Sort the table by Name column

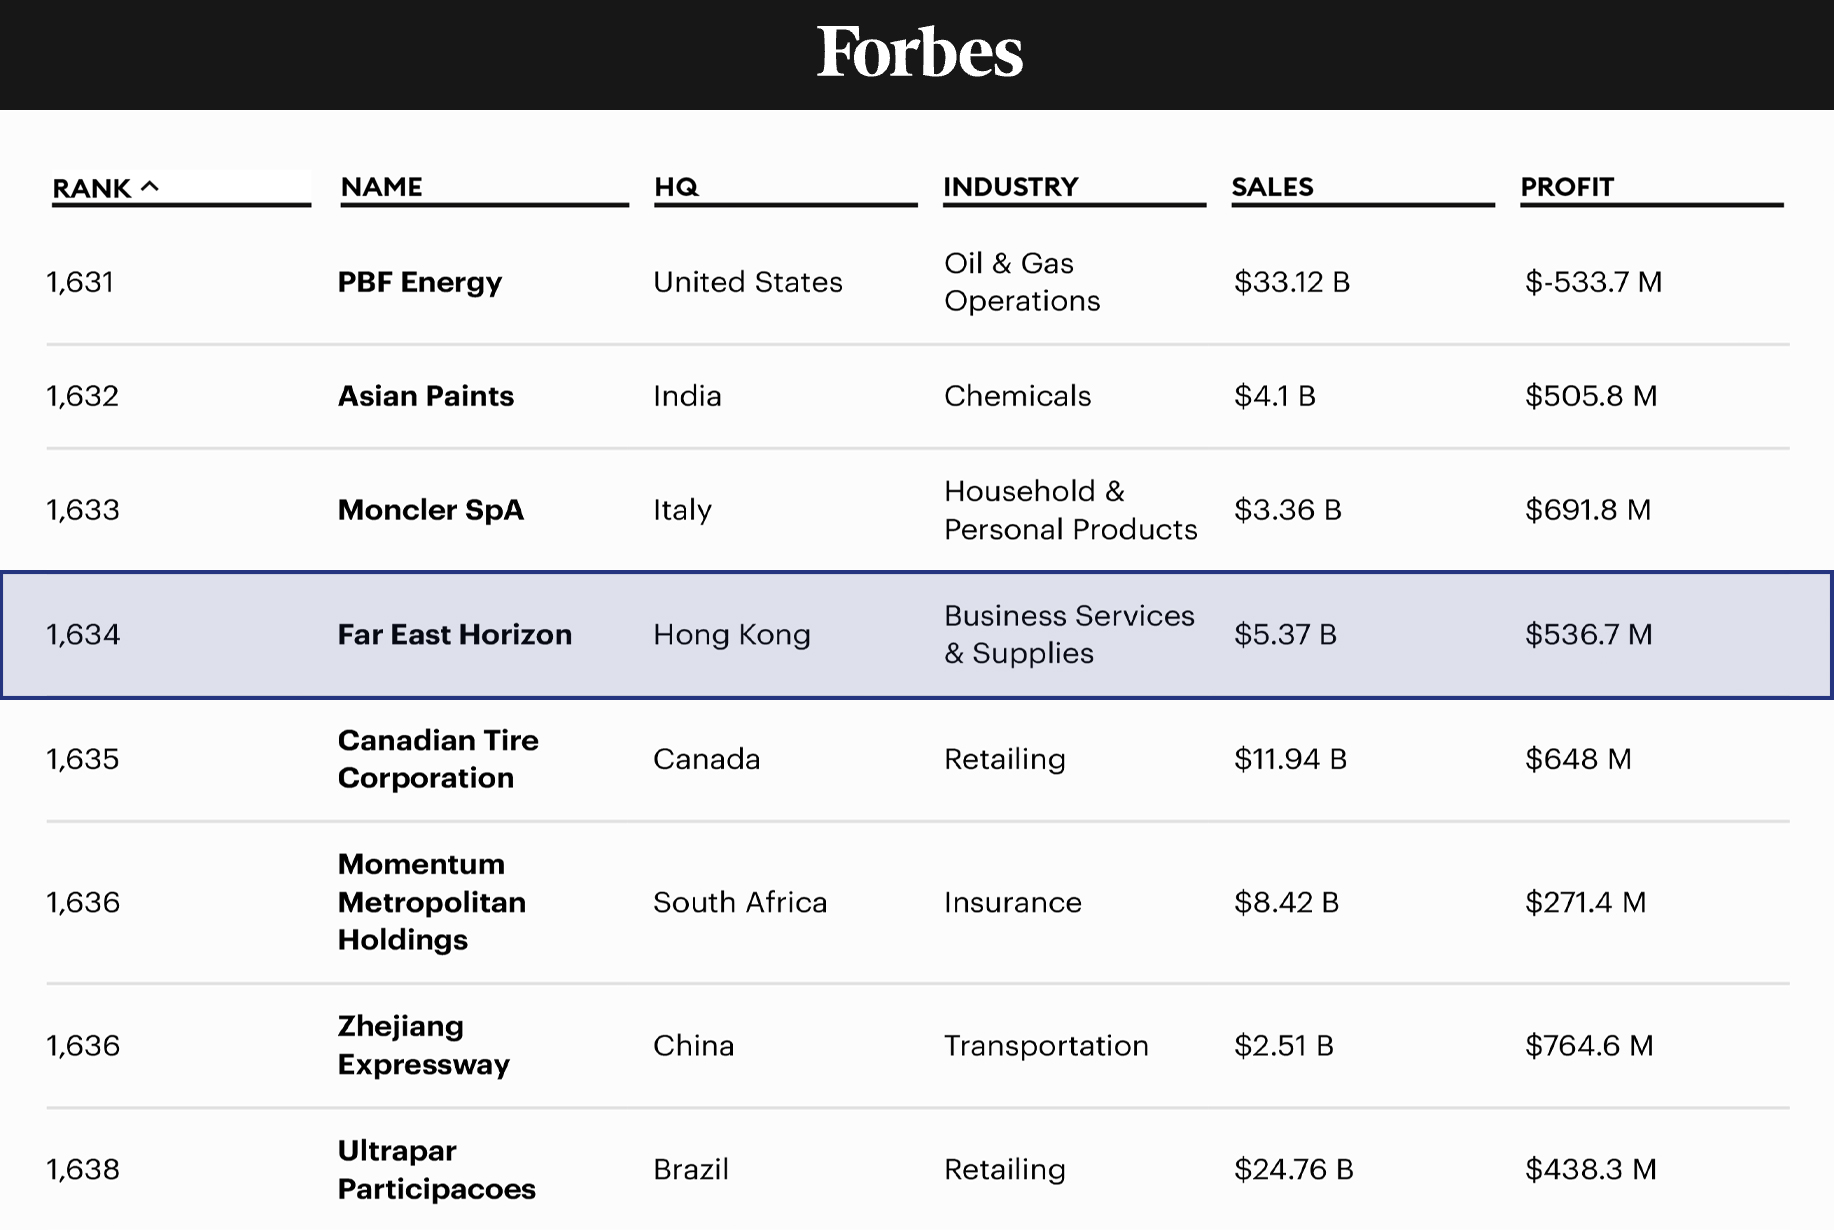tap(381, 187)
